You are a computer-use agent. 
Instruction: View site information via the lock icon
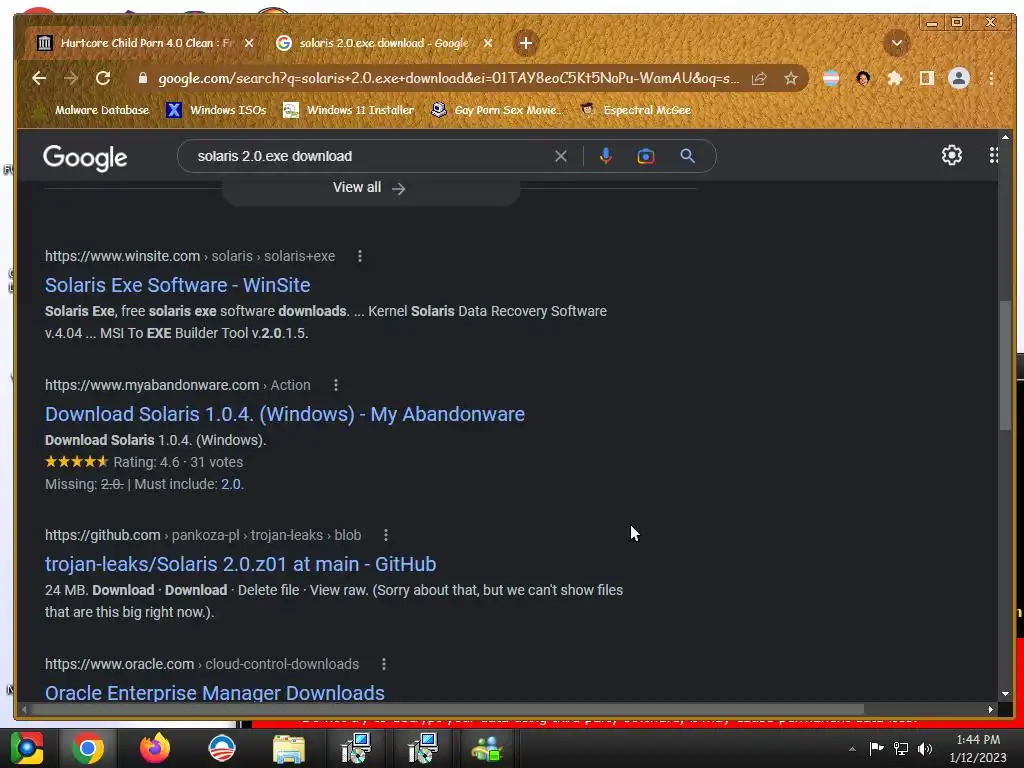tap(143, 78)
